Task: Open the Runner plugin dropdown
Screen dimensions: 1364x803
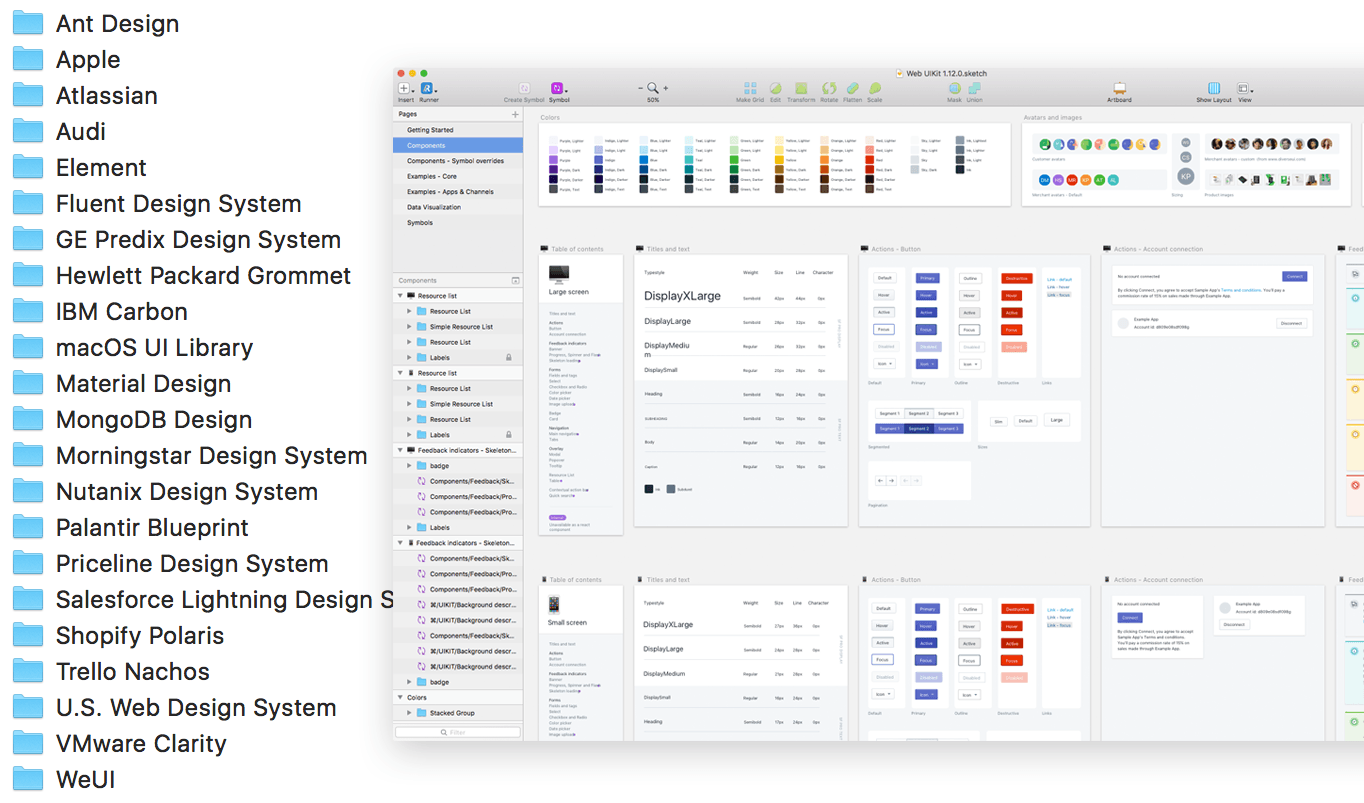Action: [x=428, y=89]
